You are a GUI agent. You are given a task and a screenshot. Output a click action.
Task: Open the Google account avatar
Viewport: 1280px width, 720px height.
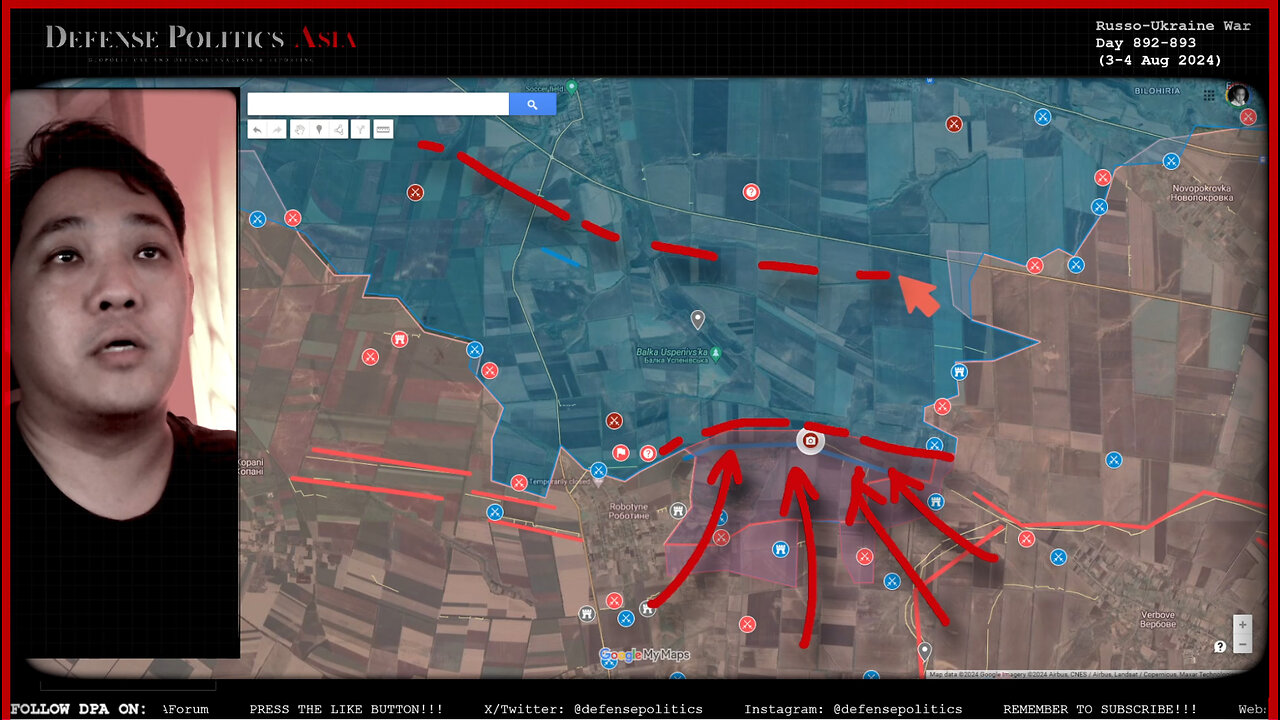(1239, 95)
